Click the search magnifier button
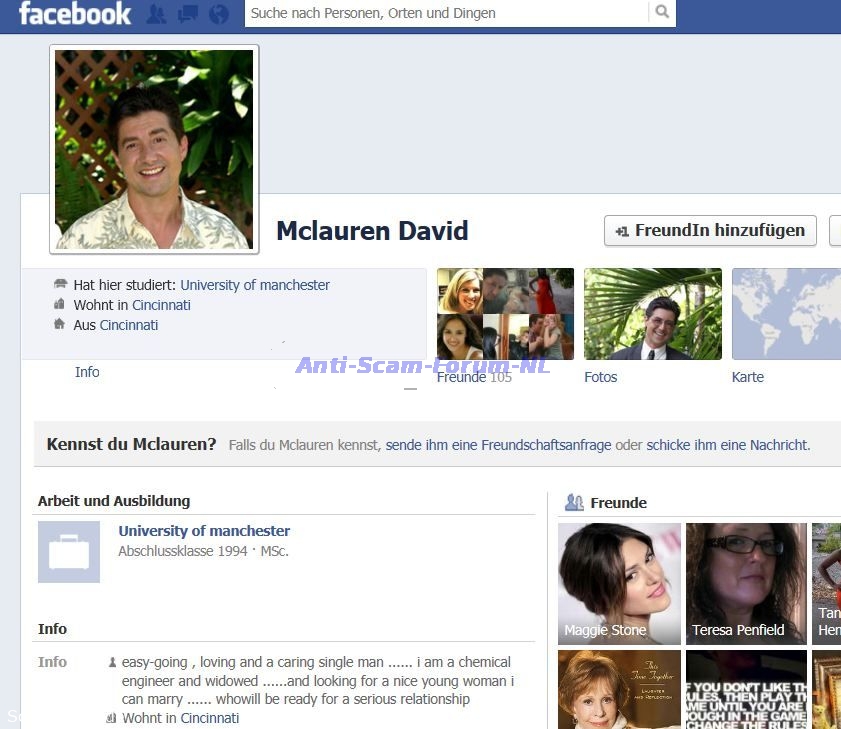 point(661,13)
